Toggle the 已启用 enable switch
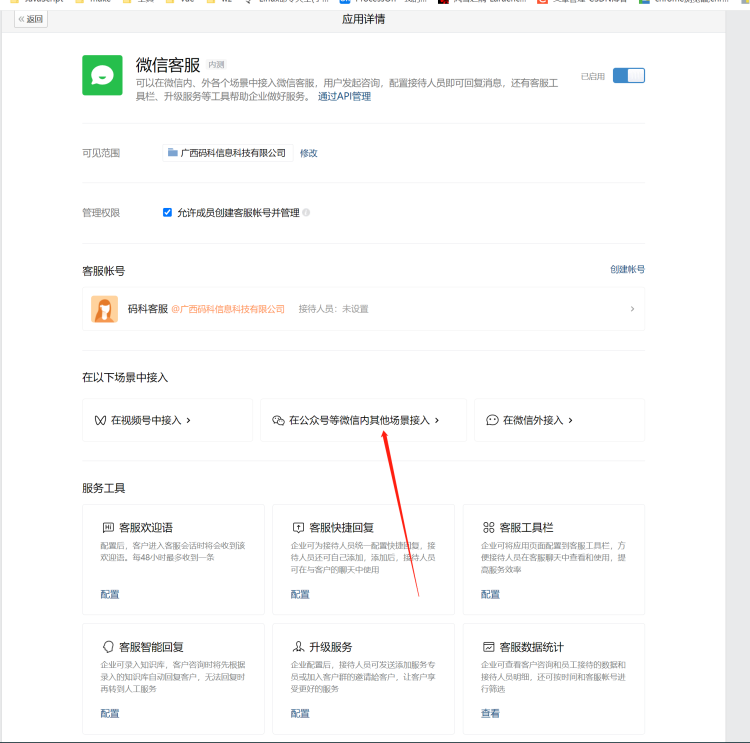Viewport: 750px width, 743px height. 629,76
